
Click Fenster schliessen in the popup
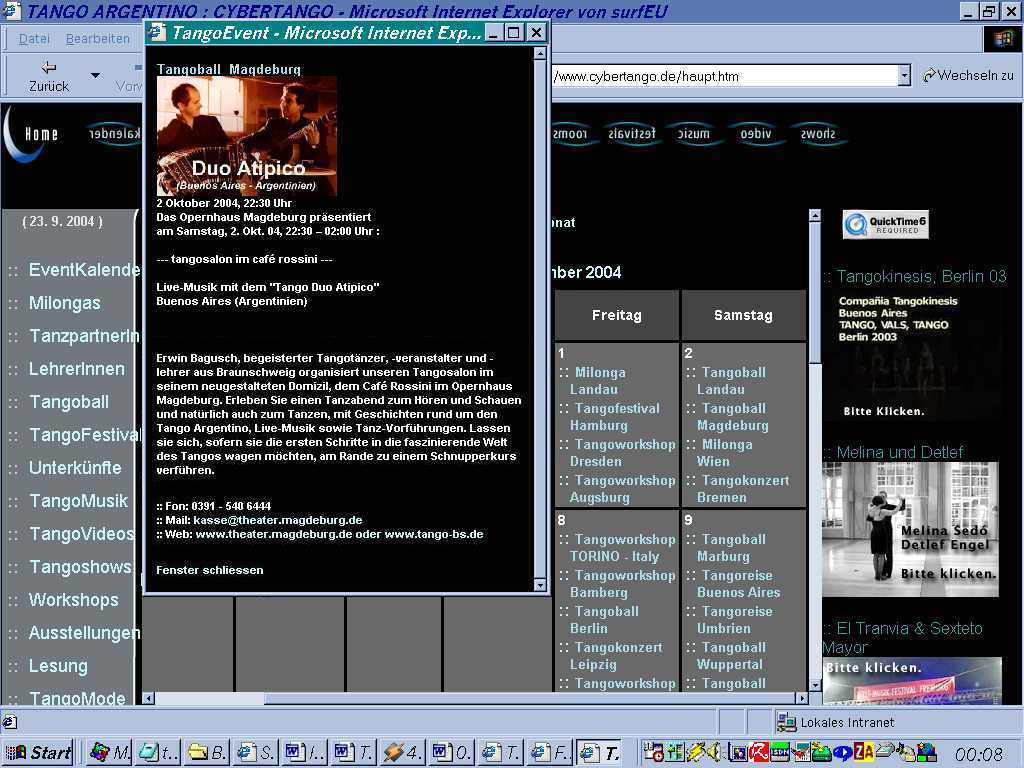(x=210, y=570)
